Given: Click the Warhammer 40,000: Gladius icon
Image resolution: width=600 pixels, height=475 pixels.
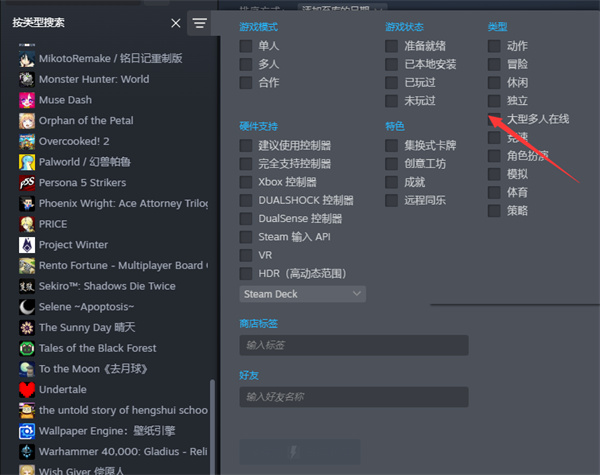Looking at the screenshot, I should pos(27,451).
